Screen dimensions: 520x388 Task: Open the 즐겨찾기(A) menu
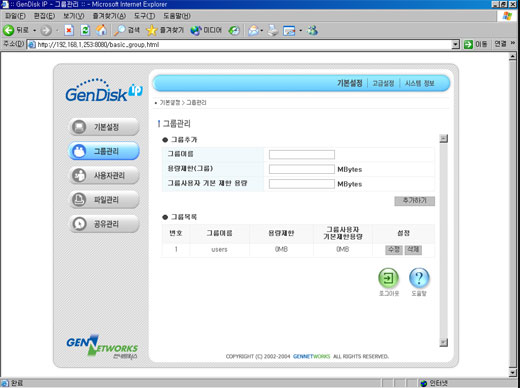coord(109,16)
